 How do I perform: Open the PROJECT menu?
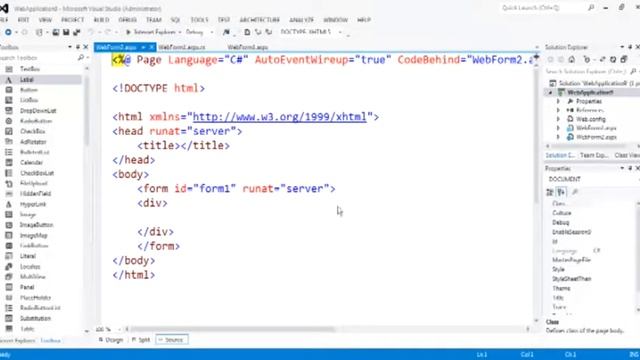[73, 20]
